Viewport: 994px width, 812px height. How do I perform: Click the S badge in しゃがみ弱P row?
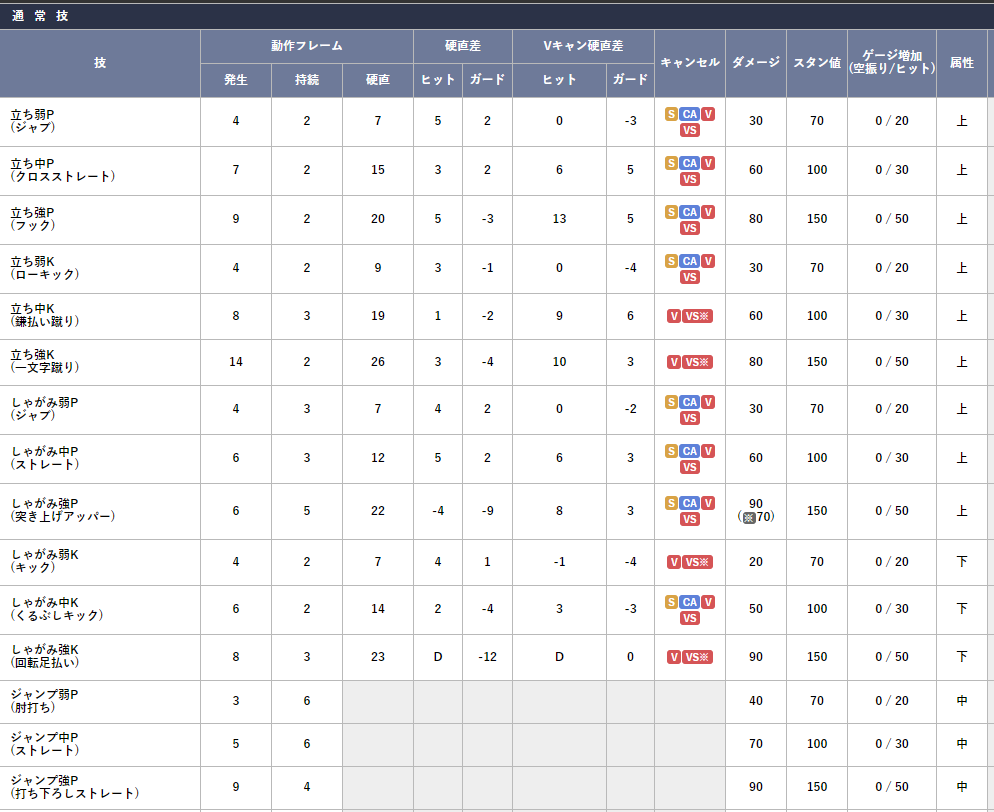tap(671, 402)
